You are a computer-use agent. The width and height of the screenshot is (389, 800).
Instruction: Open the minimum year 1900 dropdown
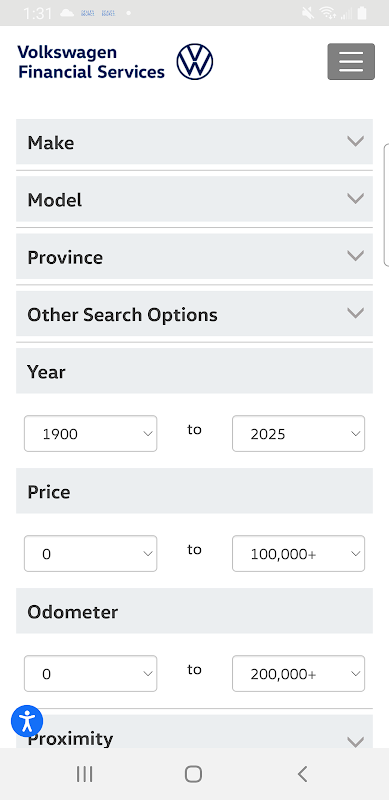[90, 434]
